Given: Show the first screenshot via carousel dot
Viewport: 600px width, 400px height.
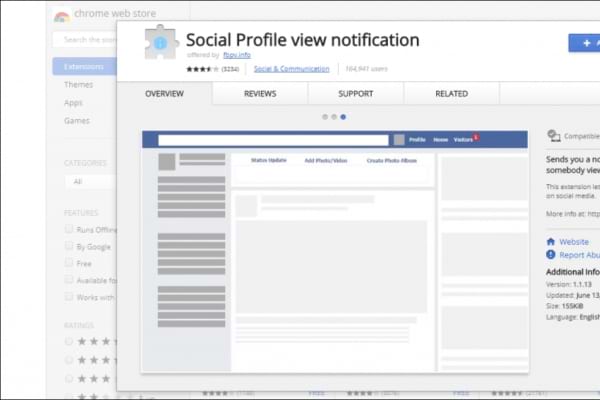Looking at the screenshot, I should [325, 117].
